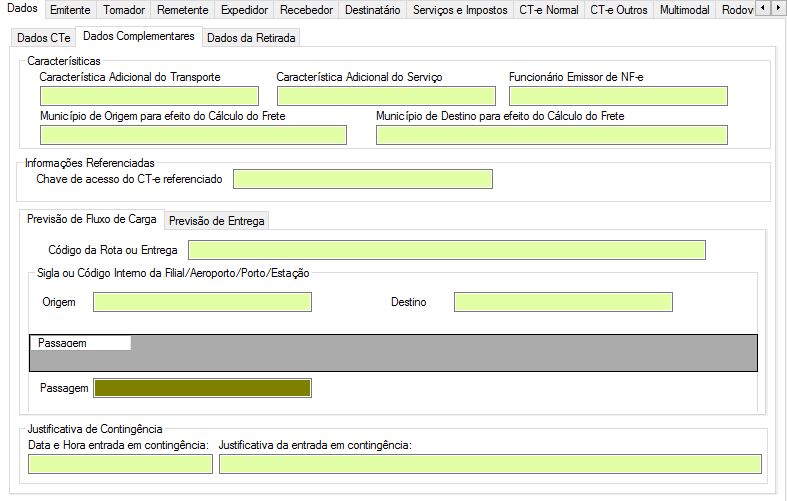
Task: Go to the Expedidor tab
Action: (244, 10)
